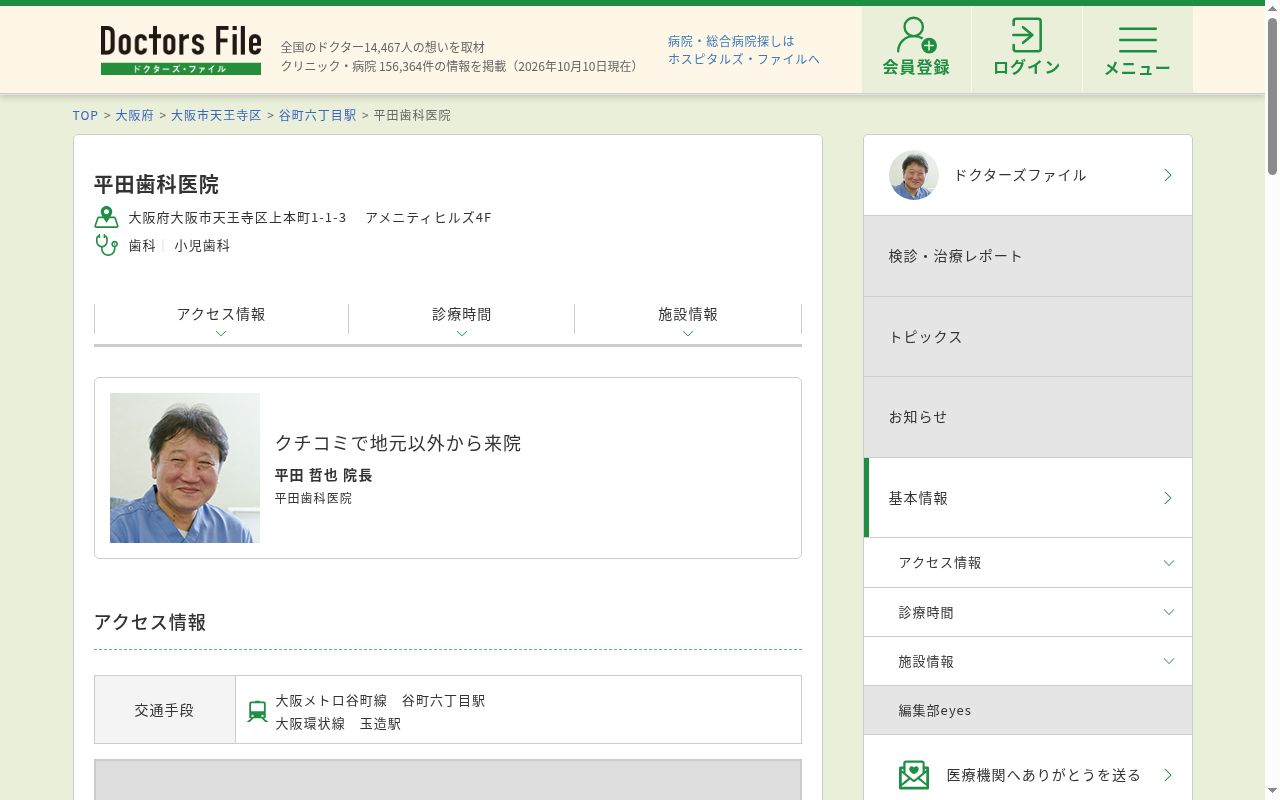This screenshot has height=800, width=1280.
Task: Click chevron under 施設情報 tab
Action: 688,334
